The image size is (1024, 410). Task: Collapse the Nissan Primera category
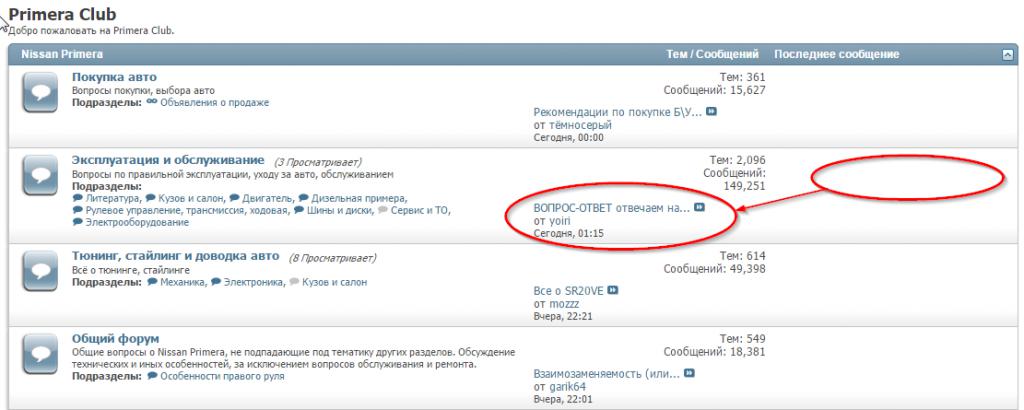click(x=1008, y=55)
